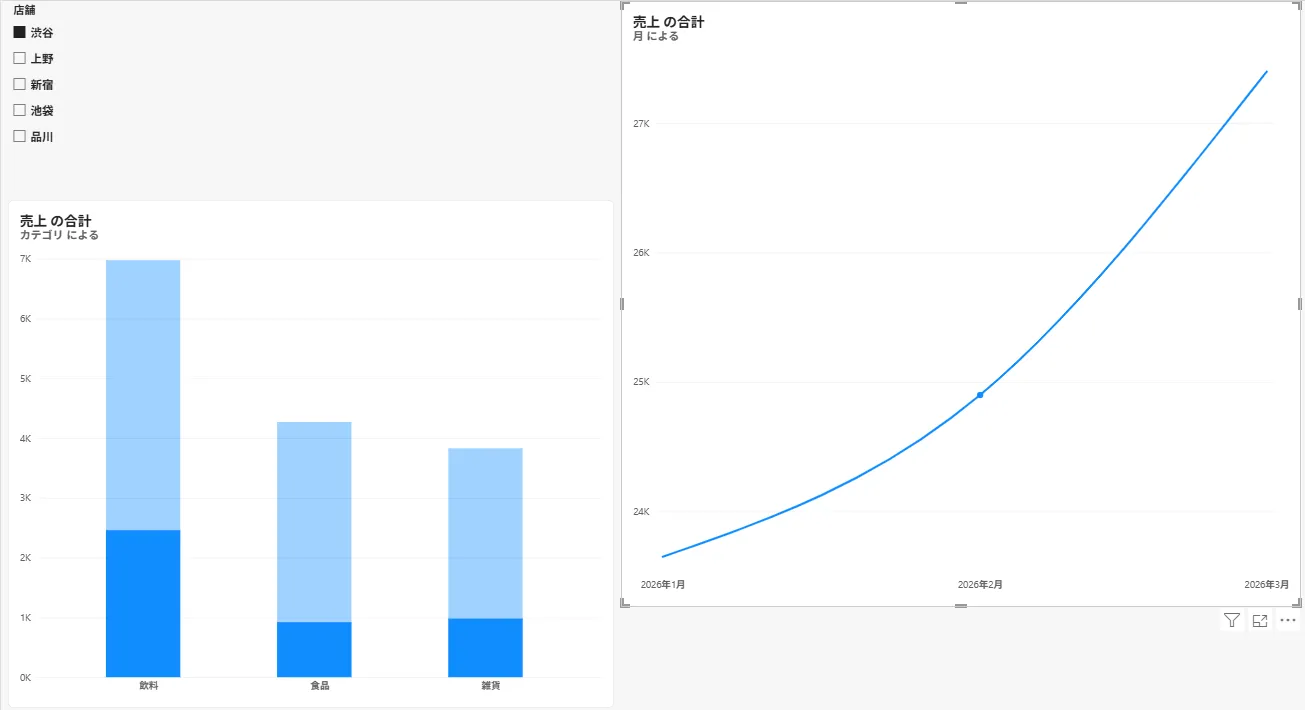Check the 上野 store checkbox
1305x710 pixels.
[x=19, y=58]
